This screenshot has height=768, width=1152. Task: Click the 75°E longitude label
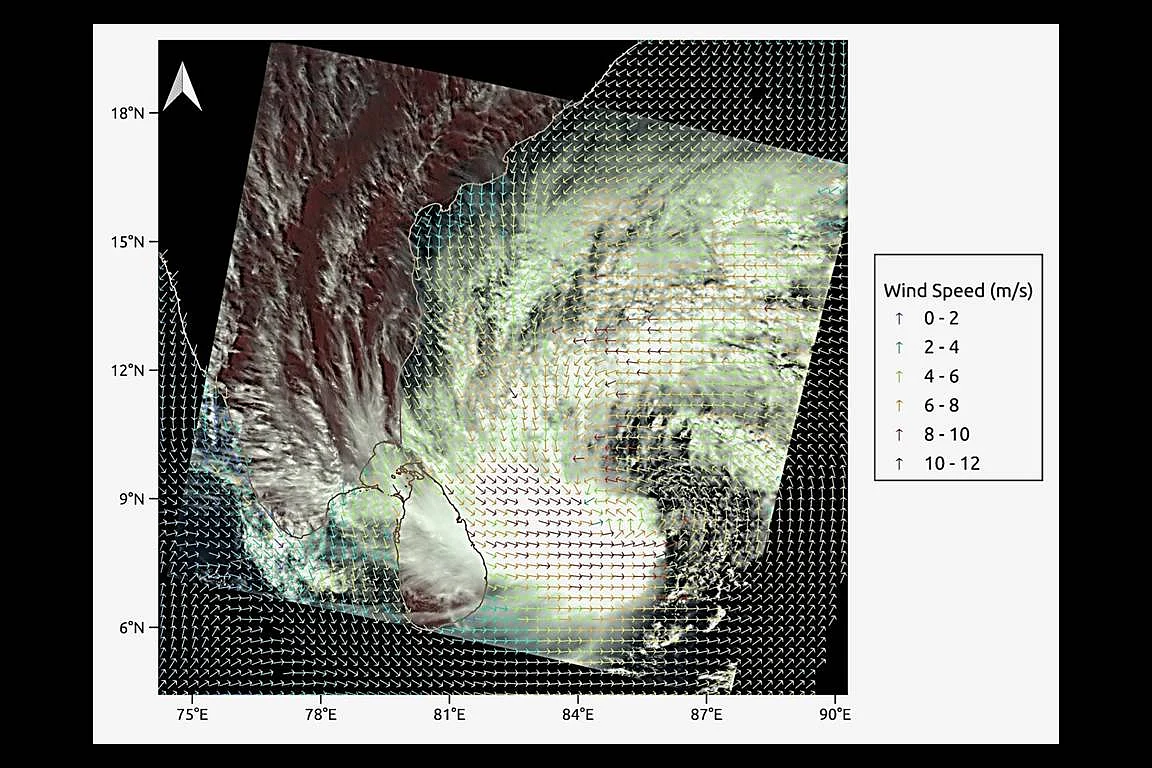(192, 714)
